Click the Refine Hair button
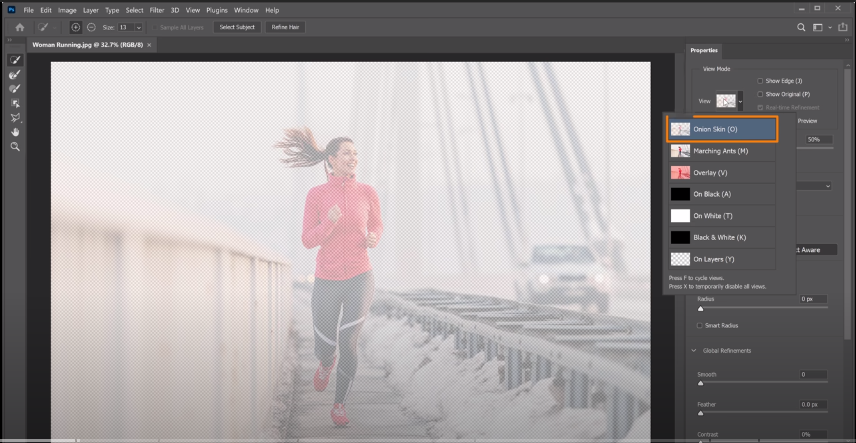Viewport: 856px width, 443px height. coord(286,27)
